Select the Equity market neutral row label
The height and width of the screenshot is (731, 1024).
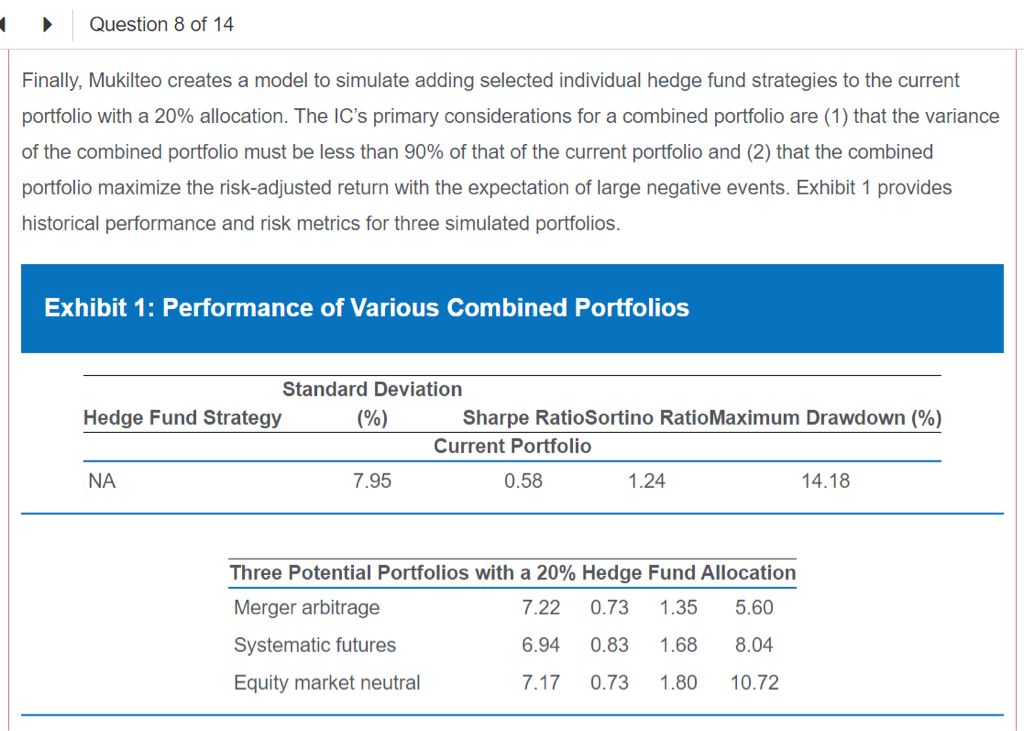click(326, 683)
